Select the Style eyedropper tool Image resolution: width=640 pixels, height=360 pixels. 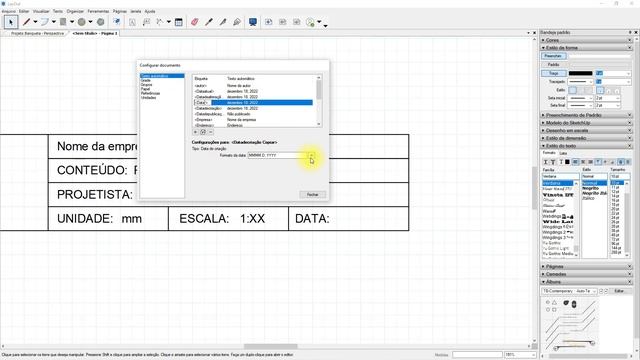(x=209, y=22)
